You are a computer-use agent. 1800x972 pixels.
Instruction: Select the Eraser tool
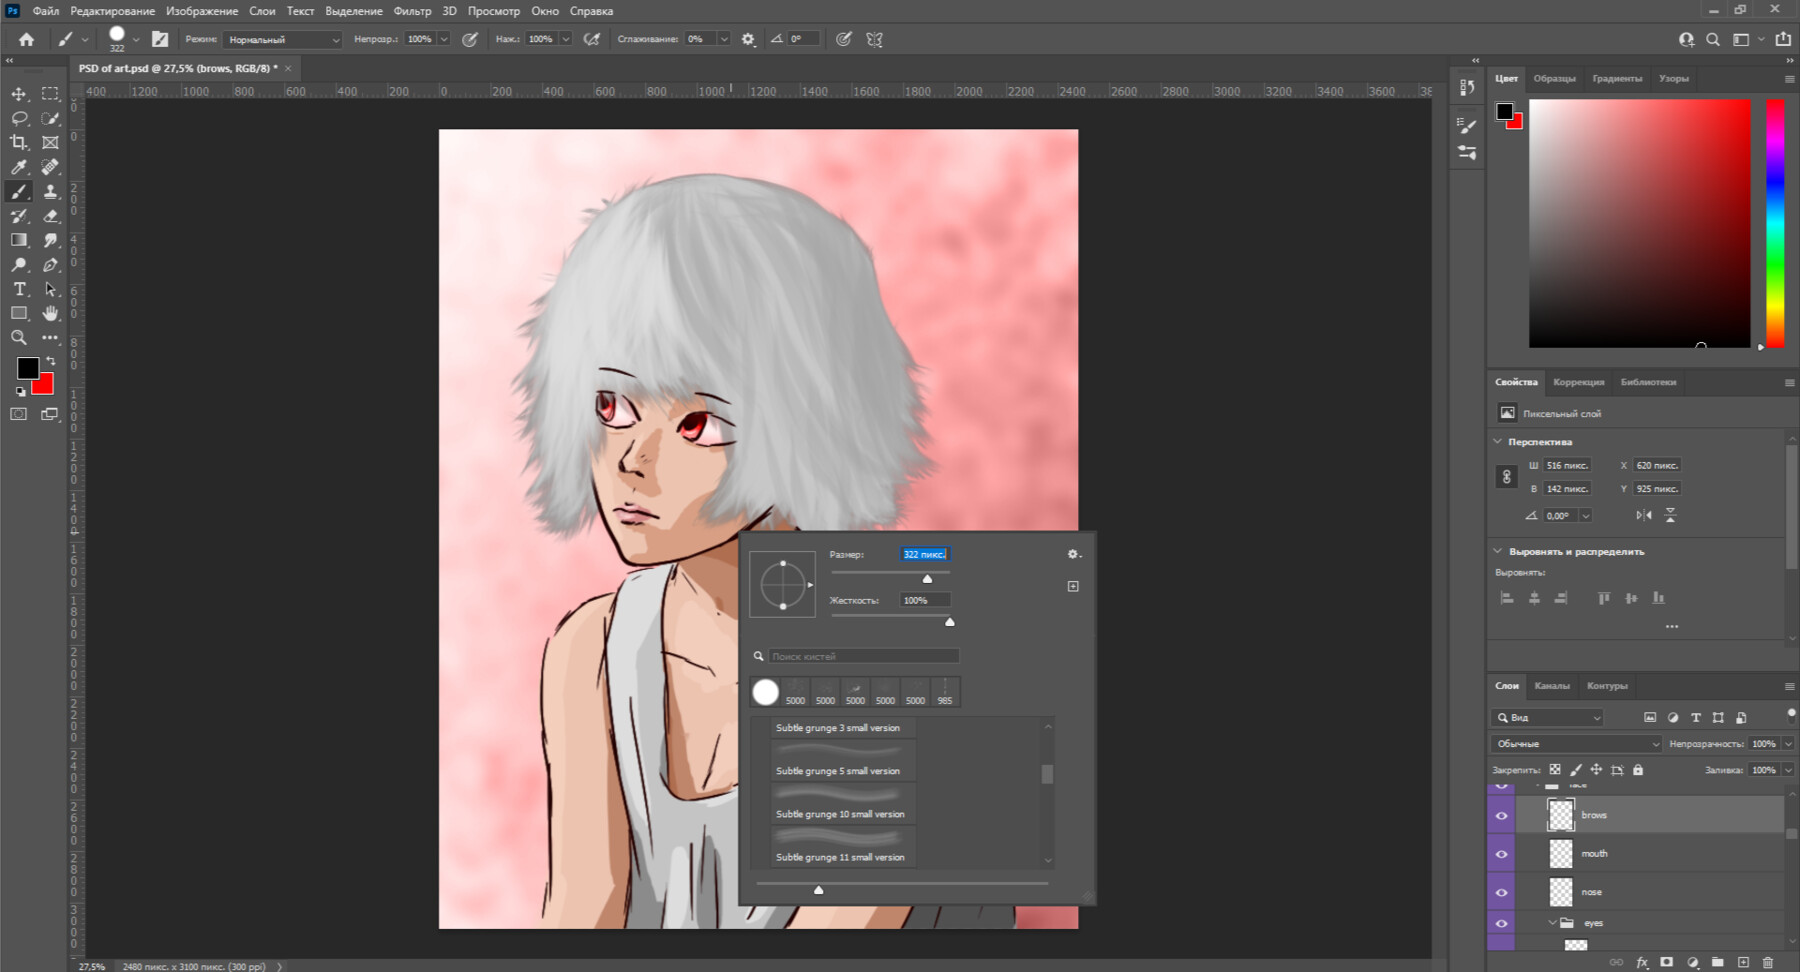(x=50, y=216)
